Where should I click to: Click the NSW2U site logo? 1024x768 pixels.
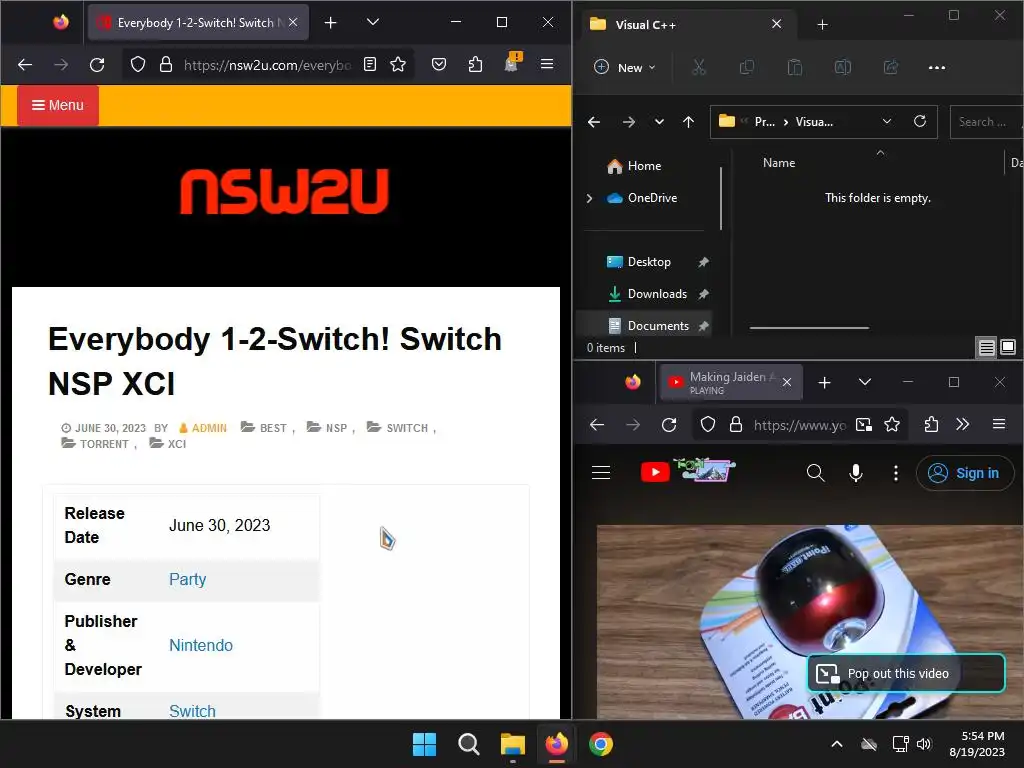pos(285,191)
